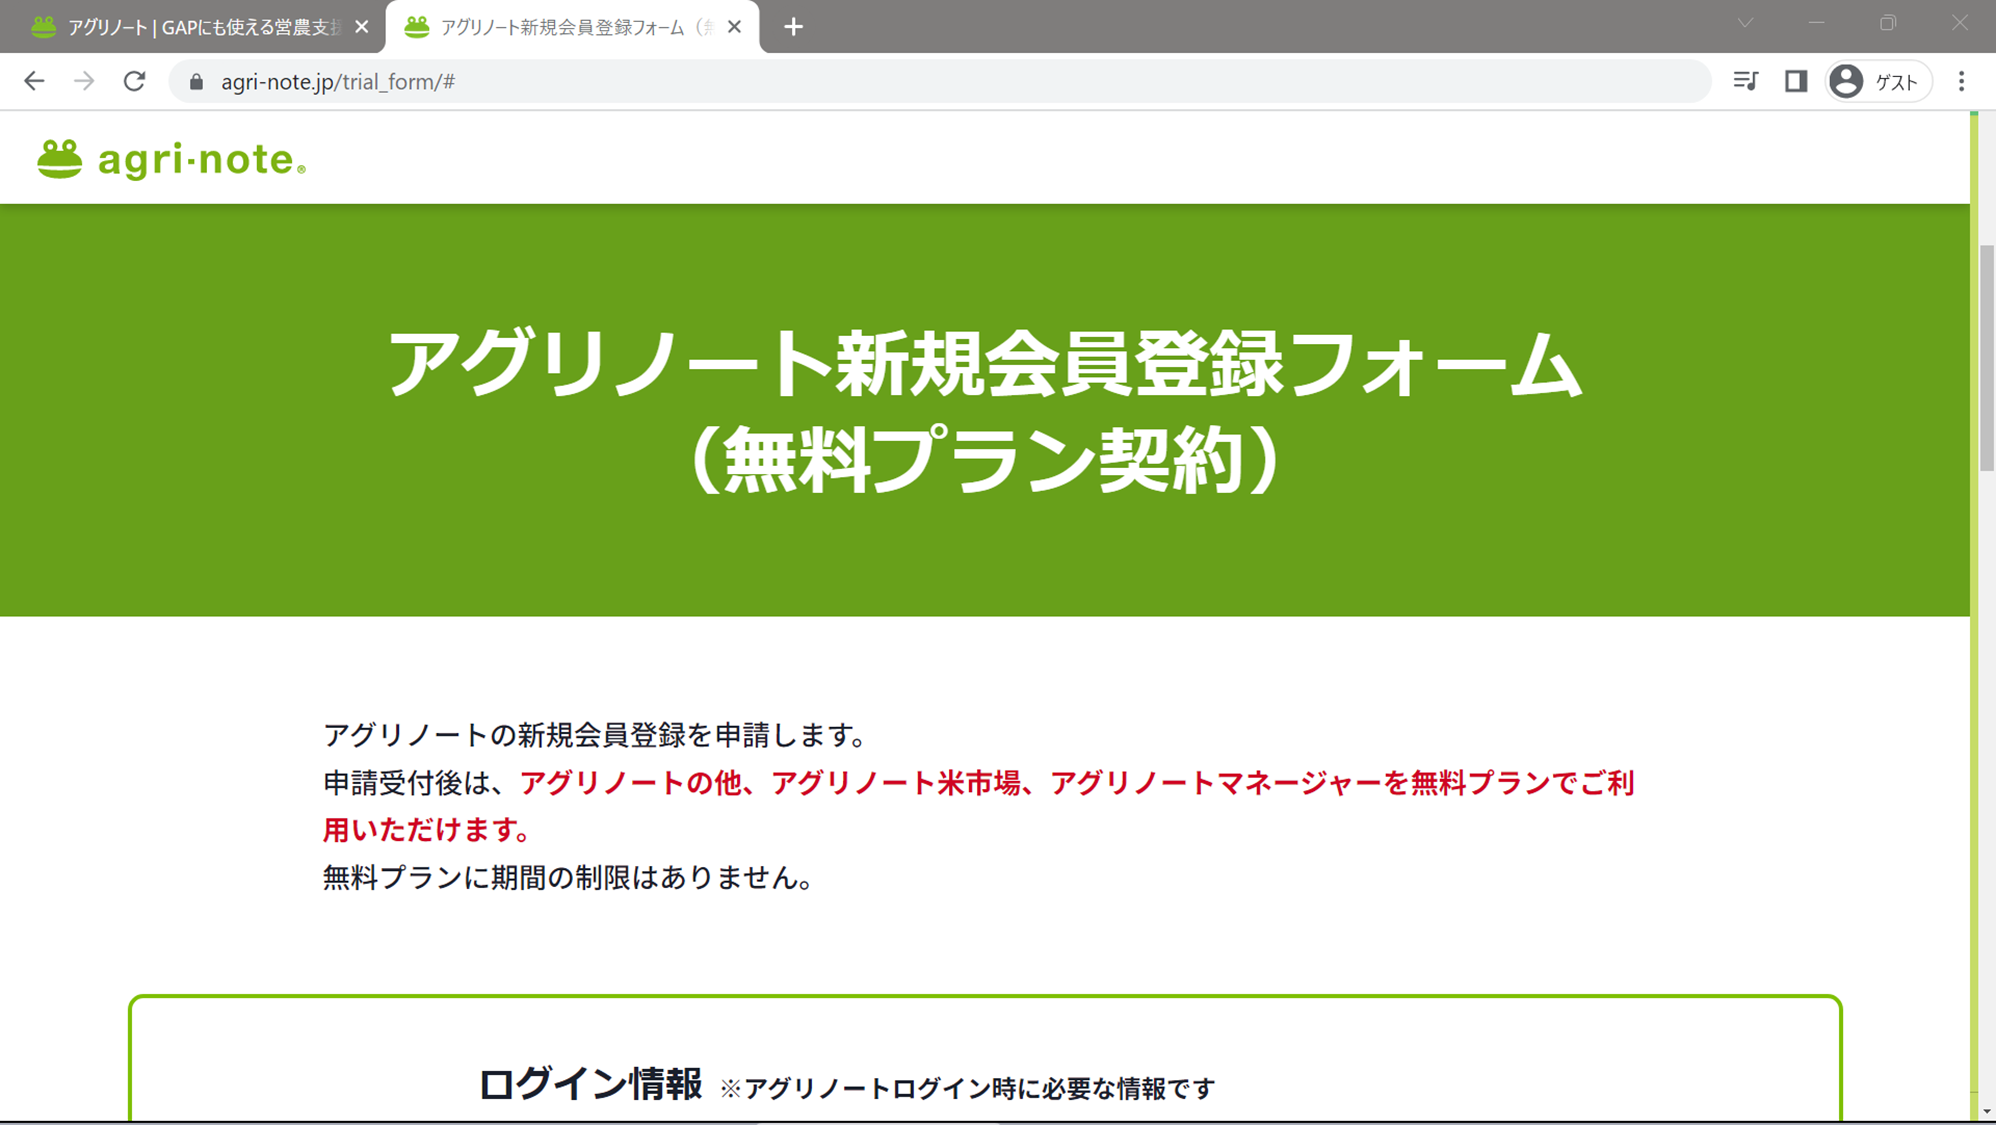View site info via the padlock icon

pyautogui.click(x=197, y=82)
